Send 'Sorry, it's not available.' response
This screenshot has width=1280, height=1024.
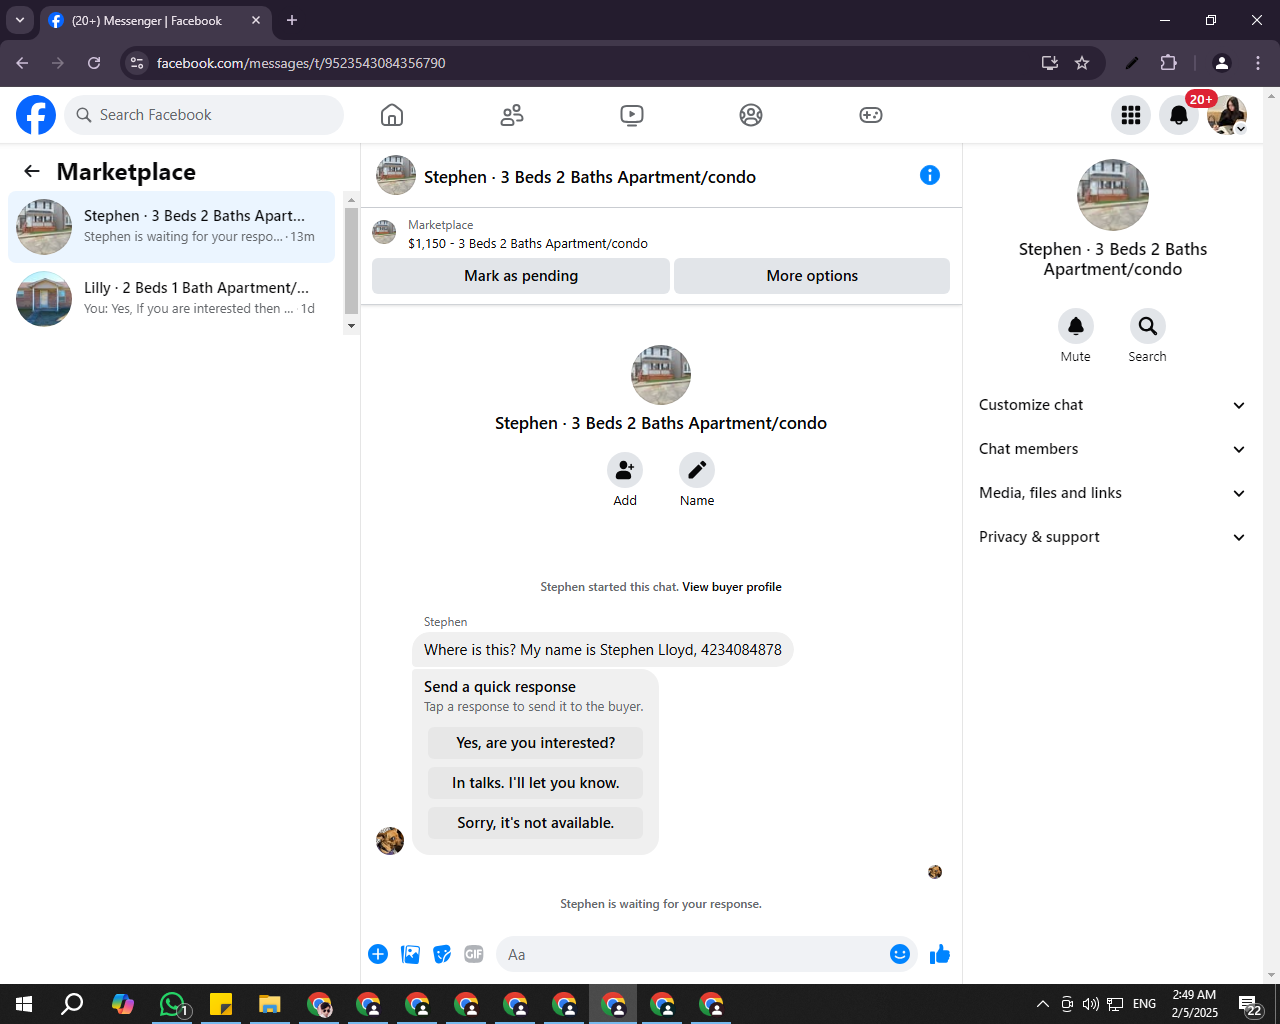535,823
